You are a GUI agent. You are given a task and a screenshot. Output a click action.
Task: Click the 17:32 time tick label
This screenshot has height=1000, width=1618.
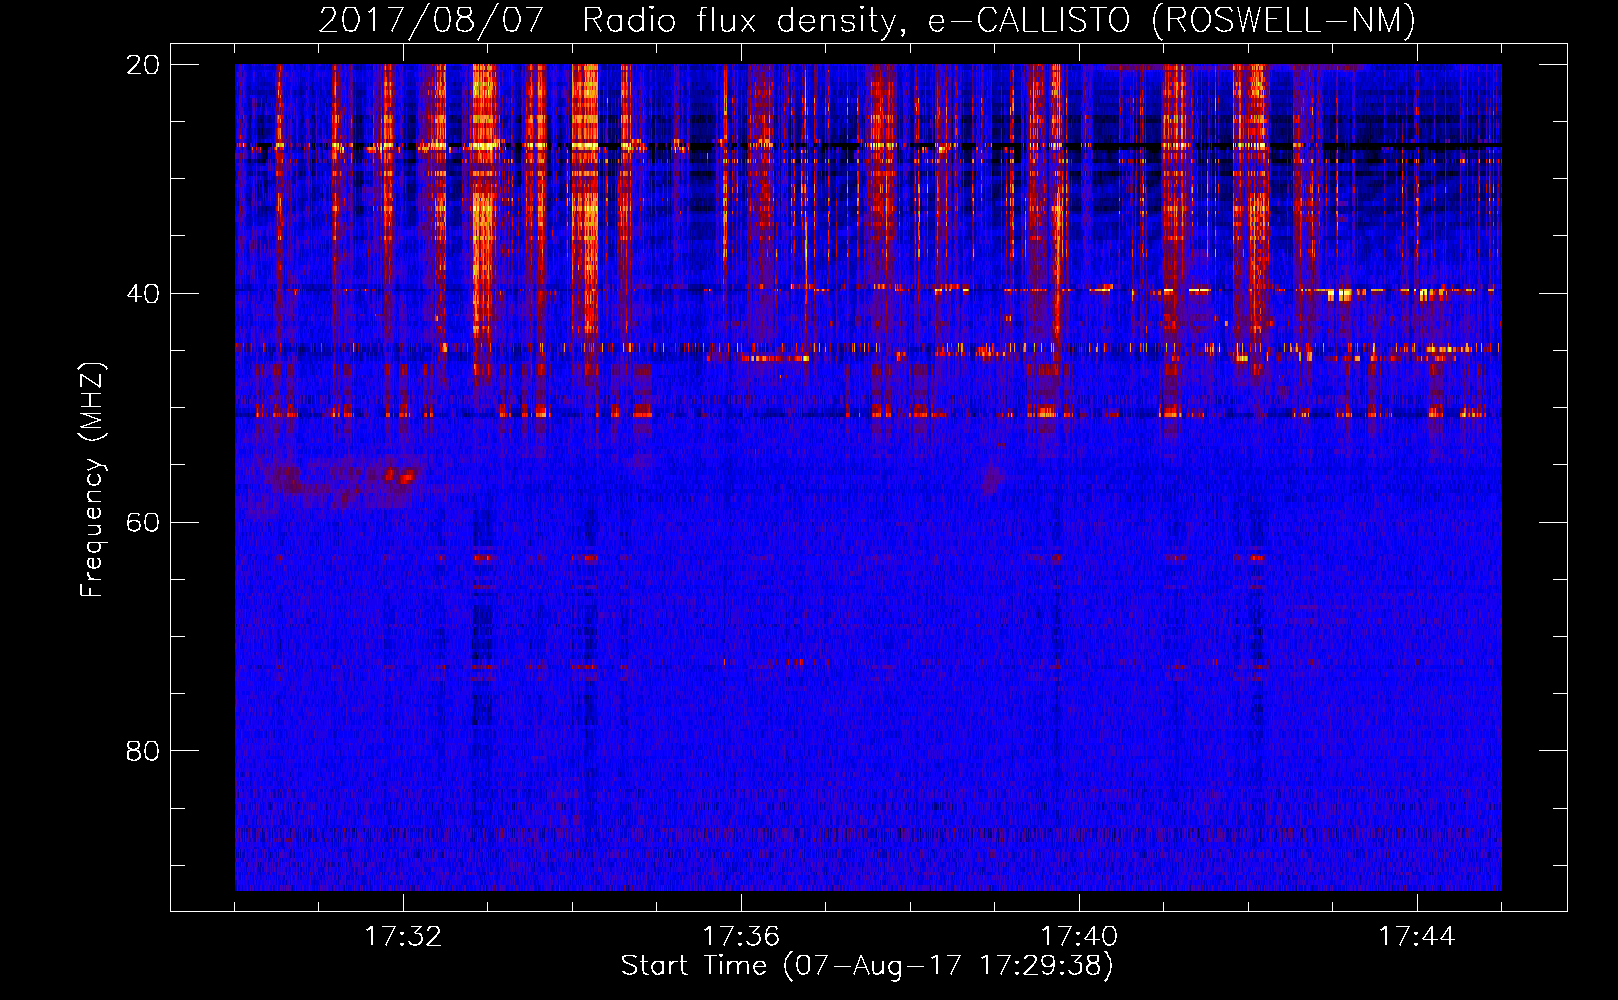[x=403, y=937]
